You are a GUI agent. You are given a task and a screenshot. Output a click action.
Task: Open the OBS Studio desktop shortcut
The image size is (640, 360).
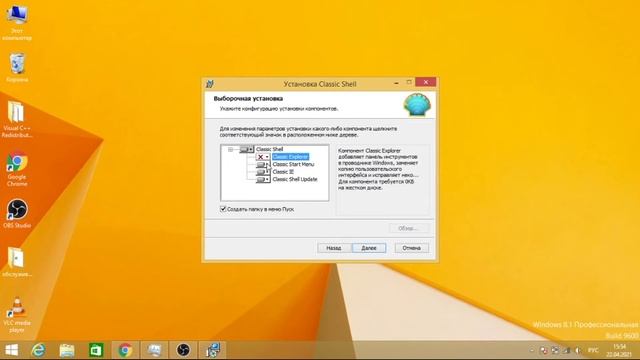click(x=17, y=213)
